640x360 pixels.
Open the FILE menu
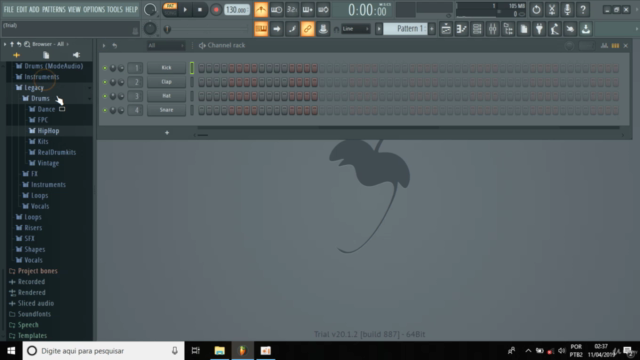(x=9, y=9)
